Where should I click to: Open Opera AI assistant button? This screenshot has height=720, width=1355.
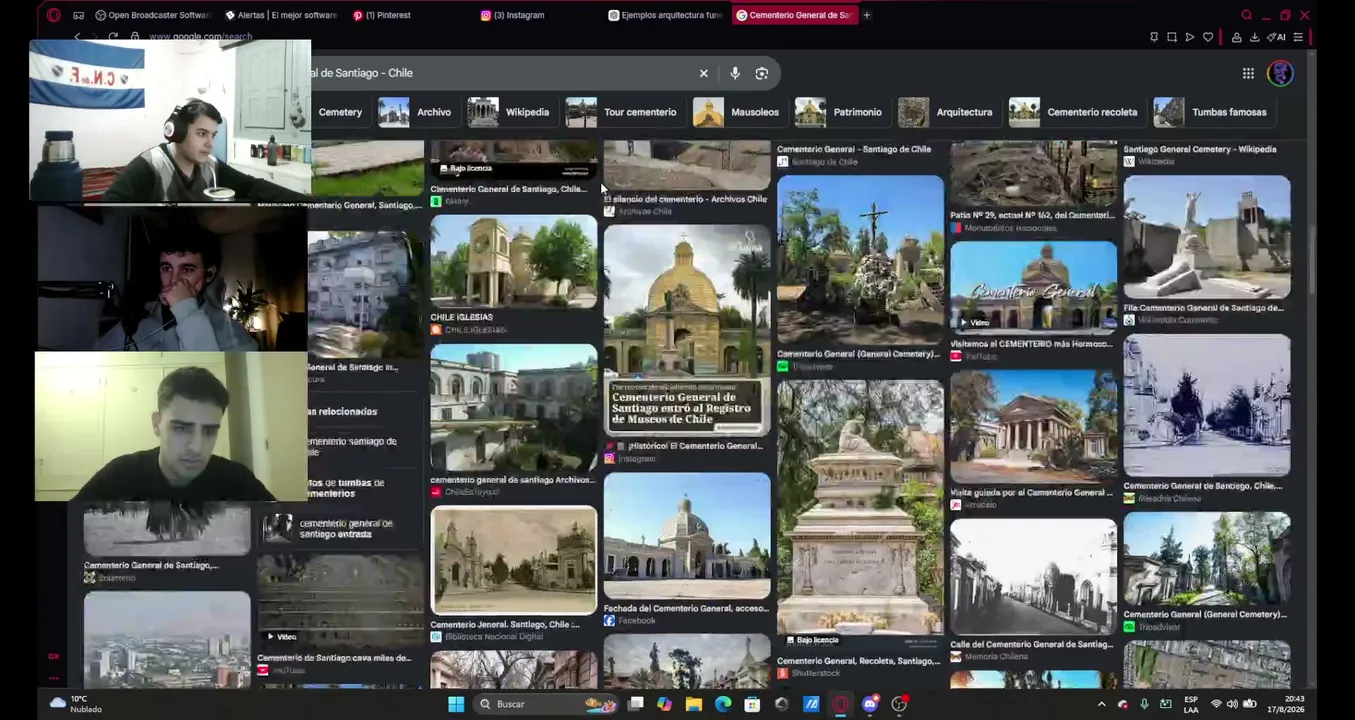click(1276, 37)
